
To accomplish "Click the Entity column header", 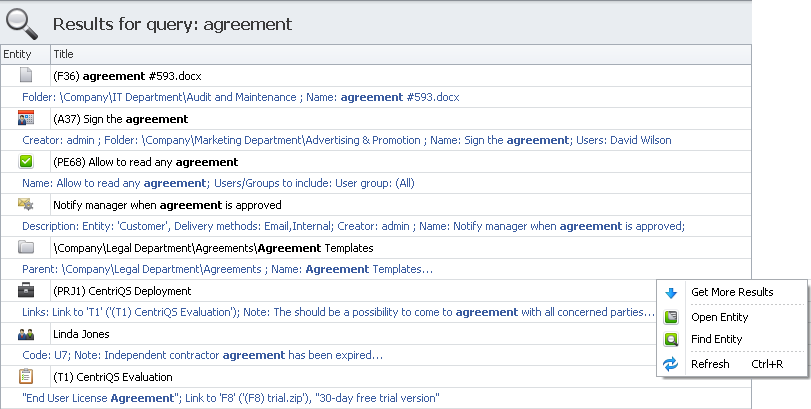I will (x=18, y=53).
